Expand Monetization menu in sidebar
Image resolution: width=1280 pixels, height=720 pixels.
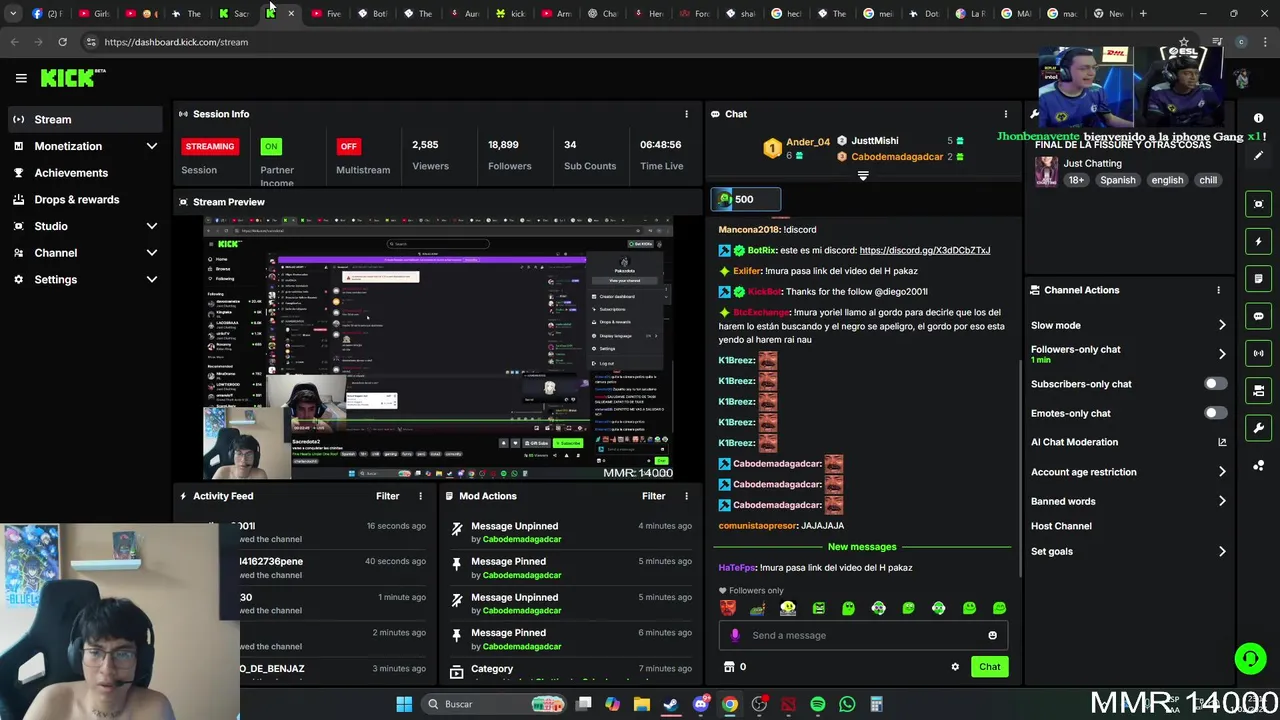(152, 146)
